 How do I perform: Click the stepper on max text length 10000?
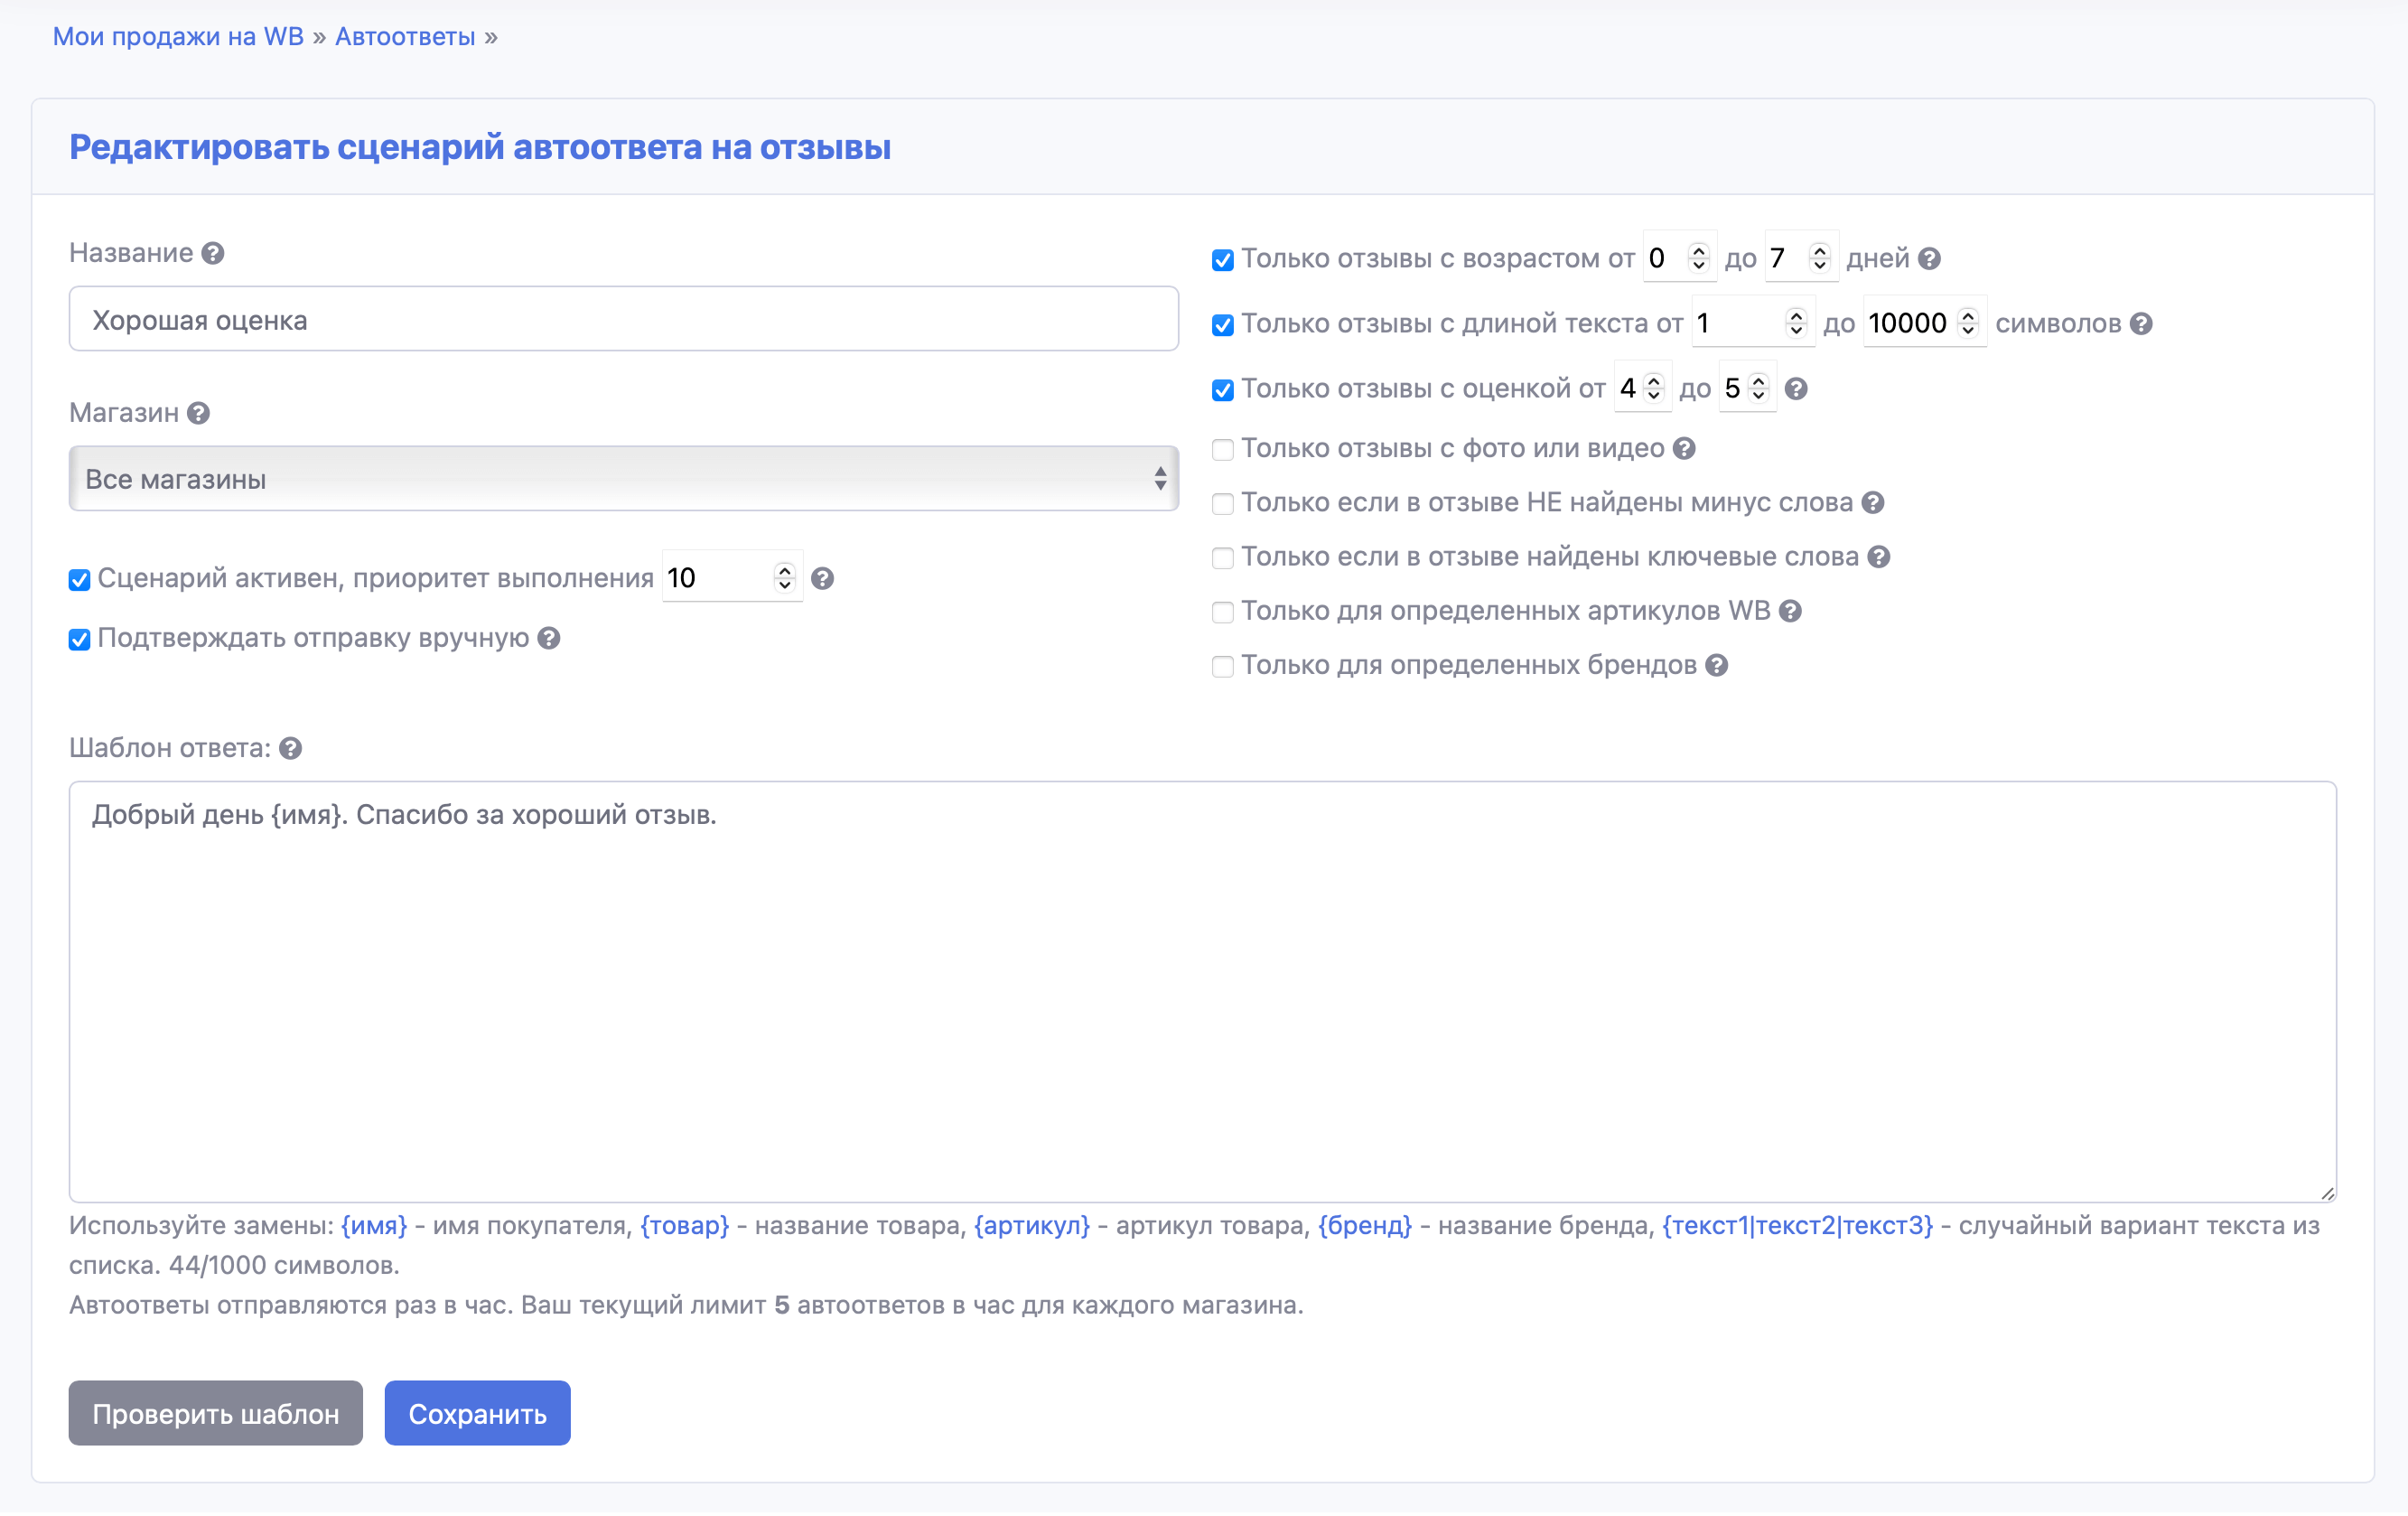click(x=1968, y=323)
